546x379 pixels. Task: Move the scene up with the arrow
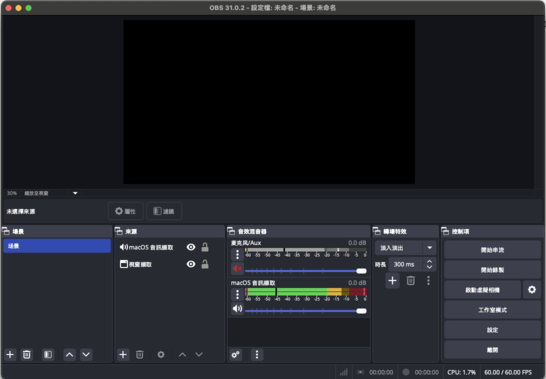pos(70,355)
